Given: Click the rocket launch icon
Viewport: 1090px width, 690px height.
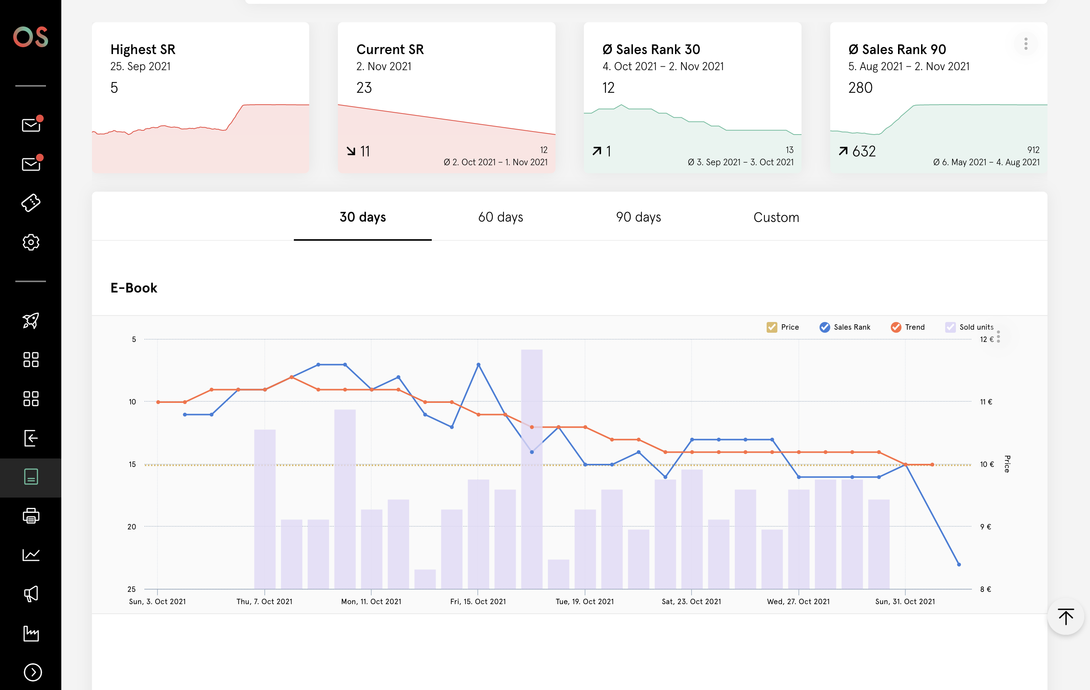Looking at the screenshot, I should pyautogui.click(x=31, y=321).
